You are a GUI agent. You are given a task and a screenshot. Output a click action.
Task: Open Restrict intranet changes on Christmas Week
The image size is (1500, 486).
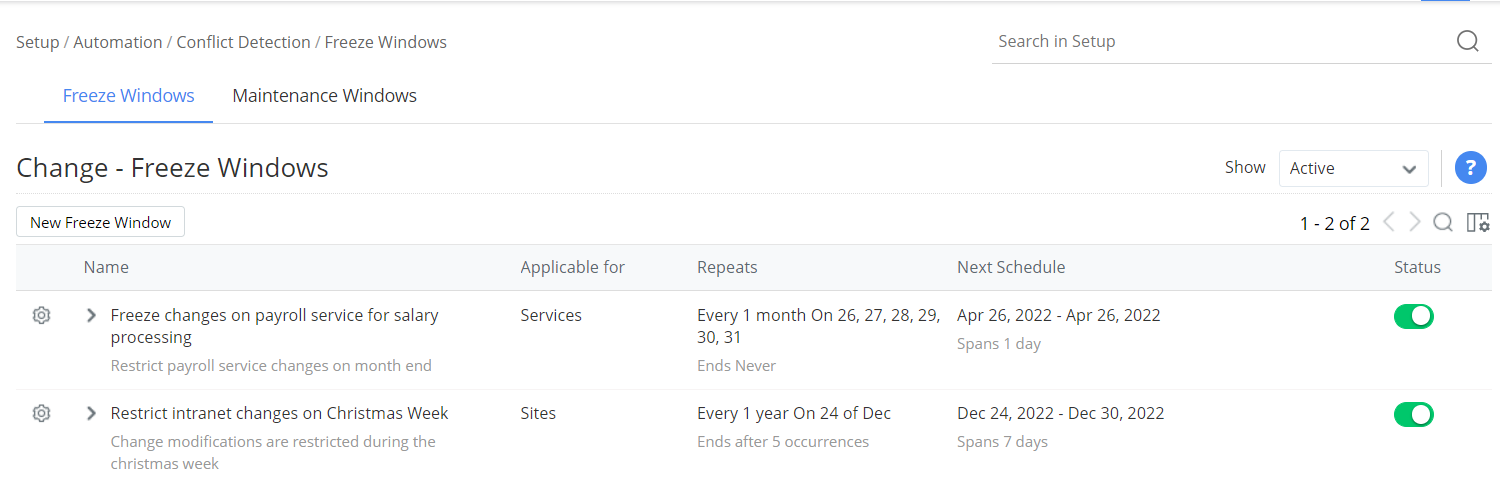(x=279, y=413)
